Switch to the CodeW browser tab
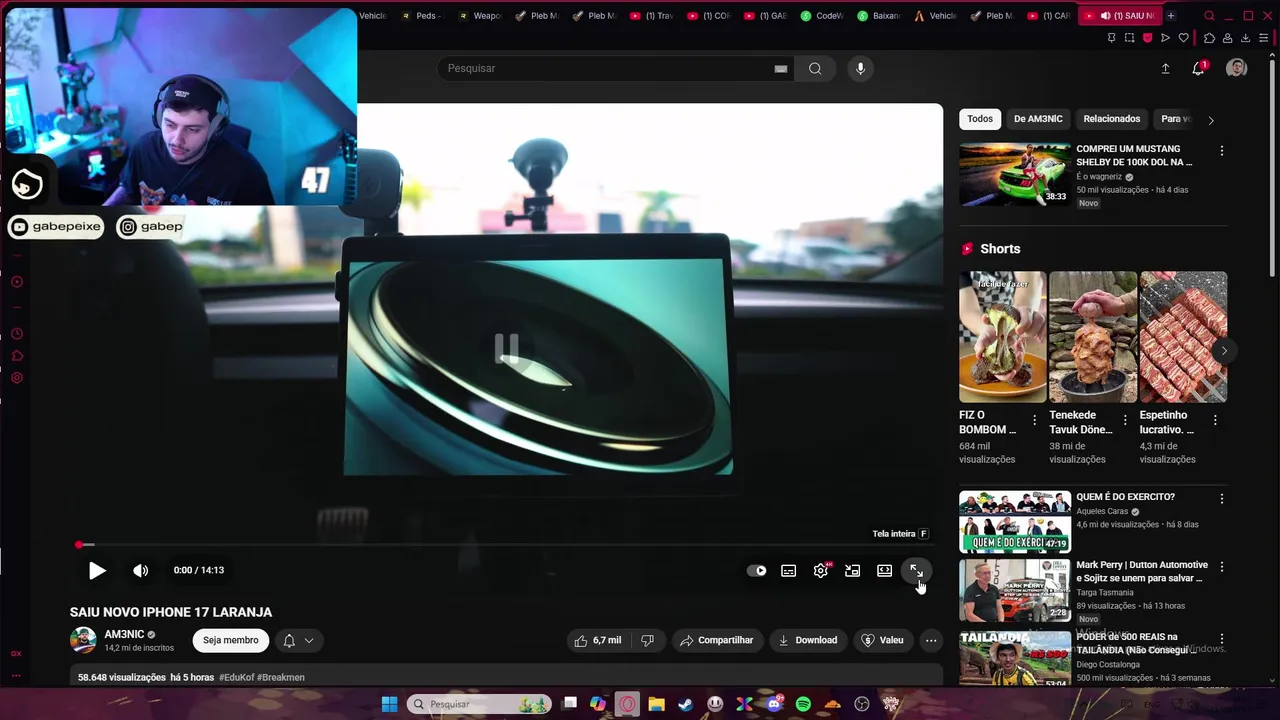The width and height of the screenshot is (1280, 720). point(822,16)
